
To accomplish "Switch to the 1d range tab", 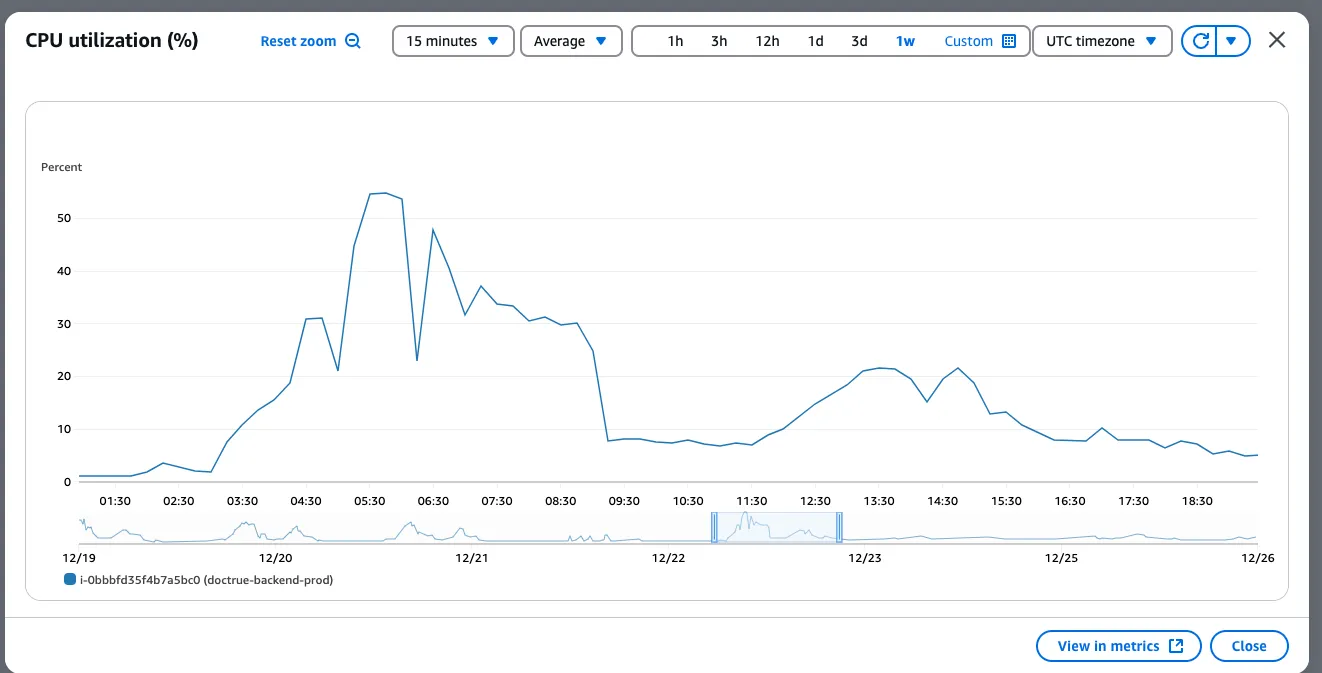I will [x=814, y=41].
